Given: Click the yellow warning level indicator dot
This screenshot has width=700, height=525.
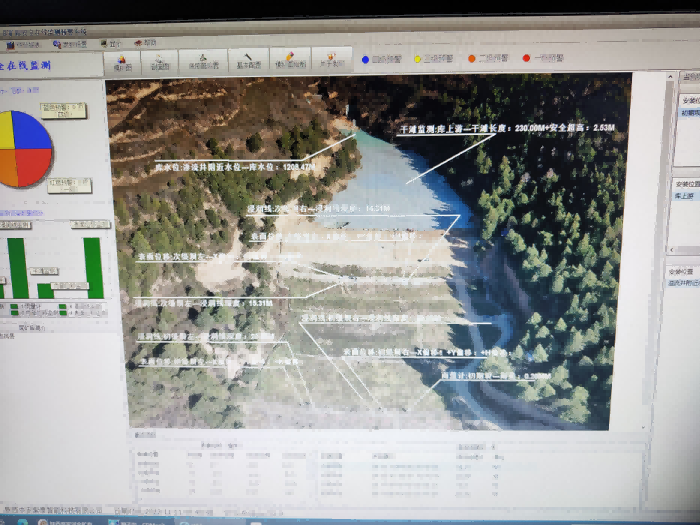Looking at the screenshot, I should coord(418,59).
